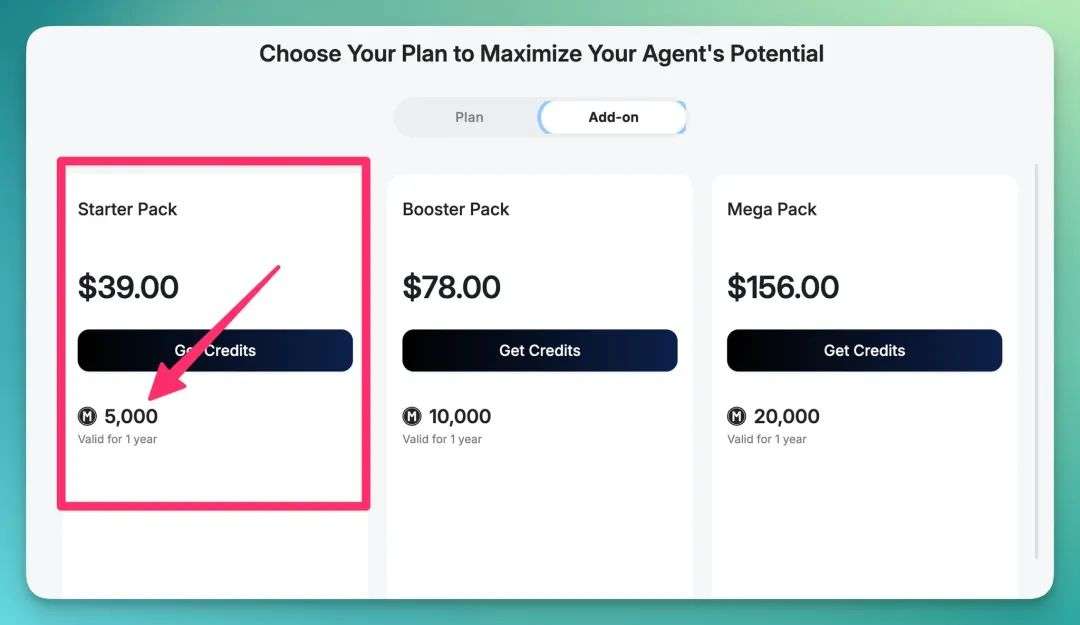The width and height of the screenshot is (1080, 625).
Task: Click Valid for 1 year under Booster Pack
Action: pyautogui.click(x=442, y=439)
